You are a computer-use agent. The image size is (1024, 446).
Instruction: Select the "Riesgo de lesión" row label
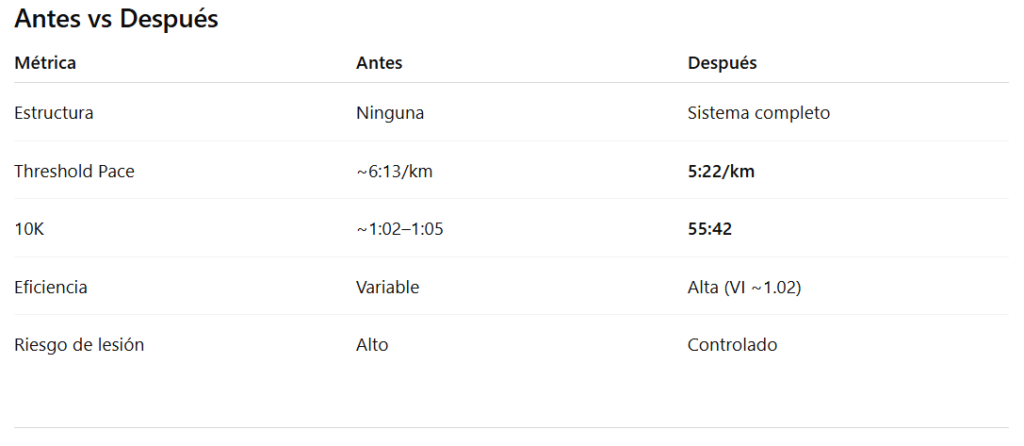coord(79,345)
